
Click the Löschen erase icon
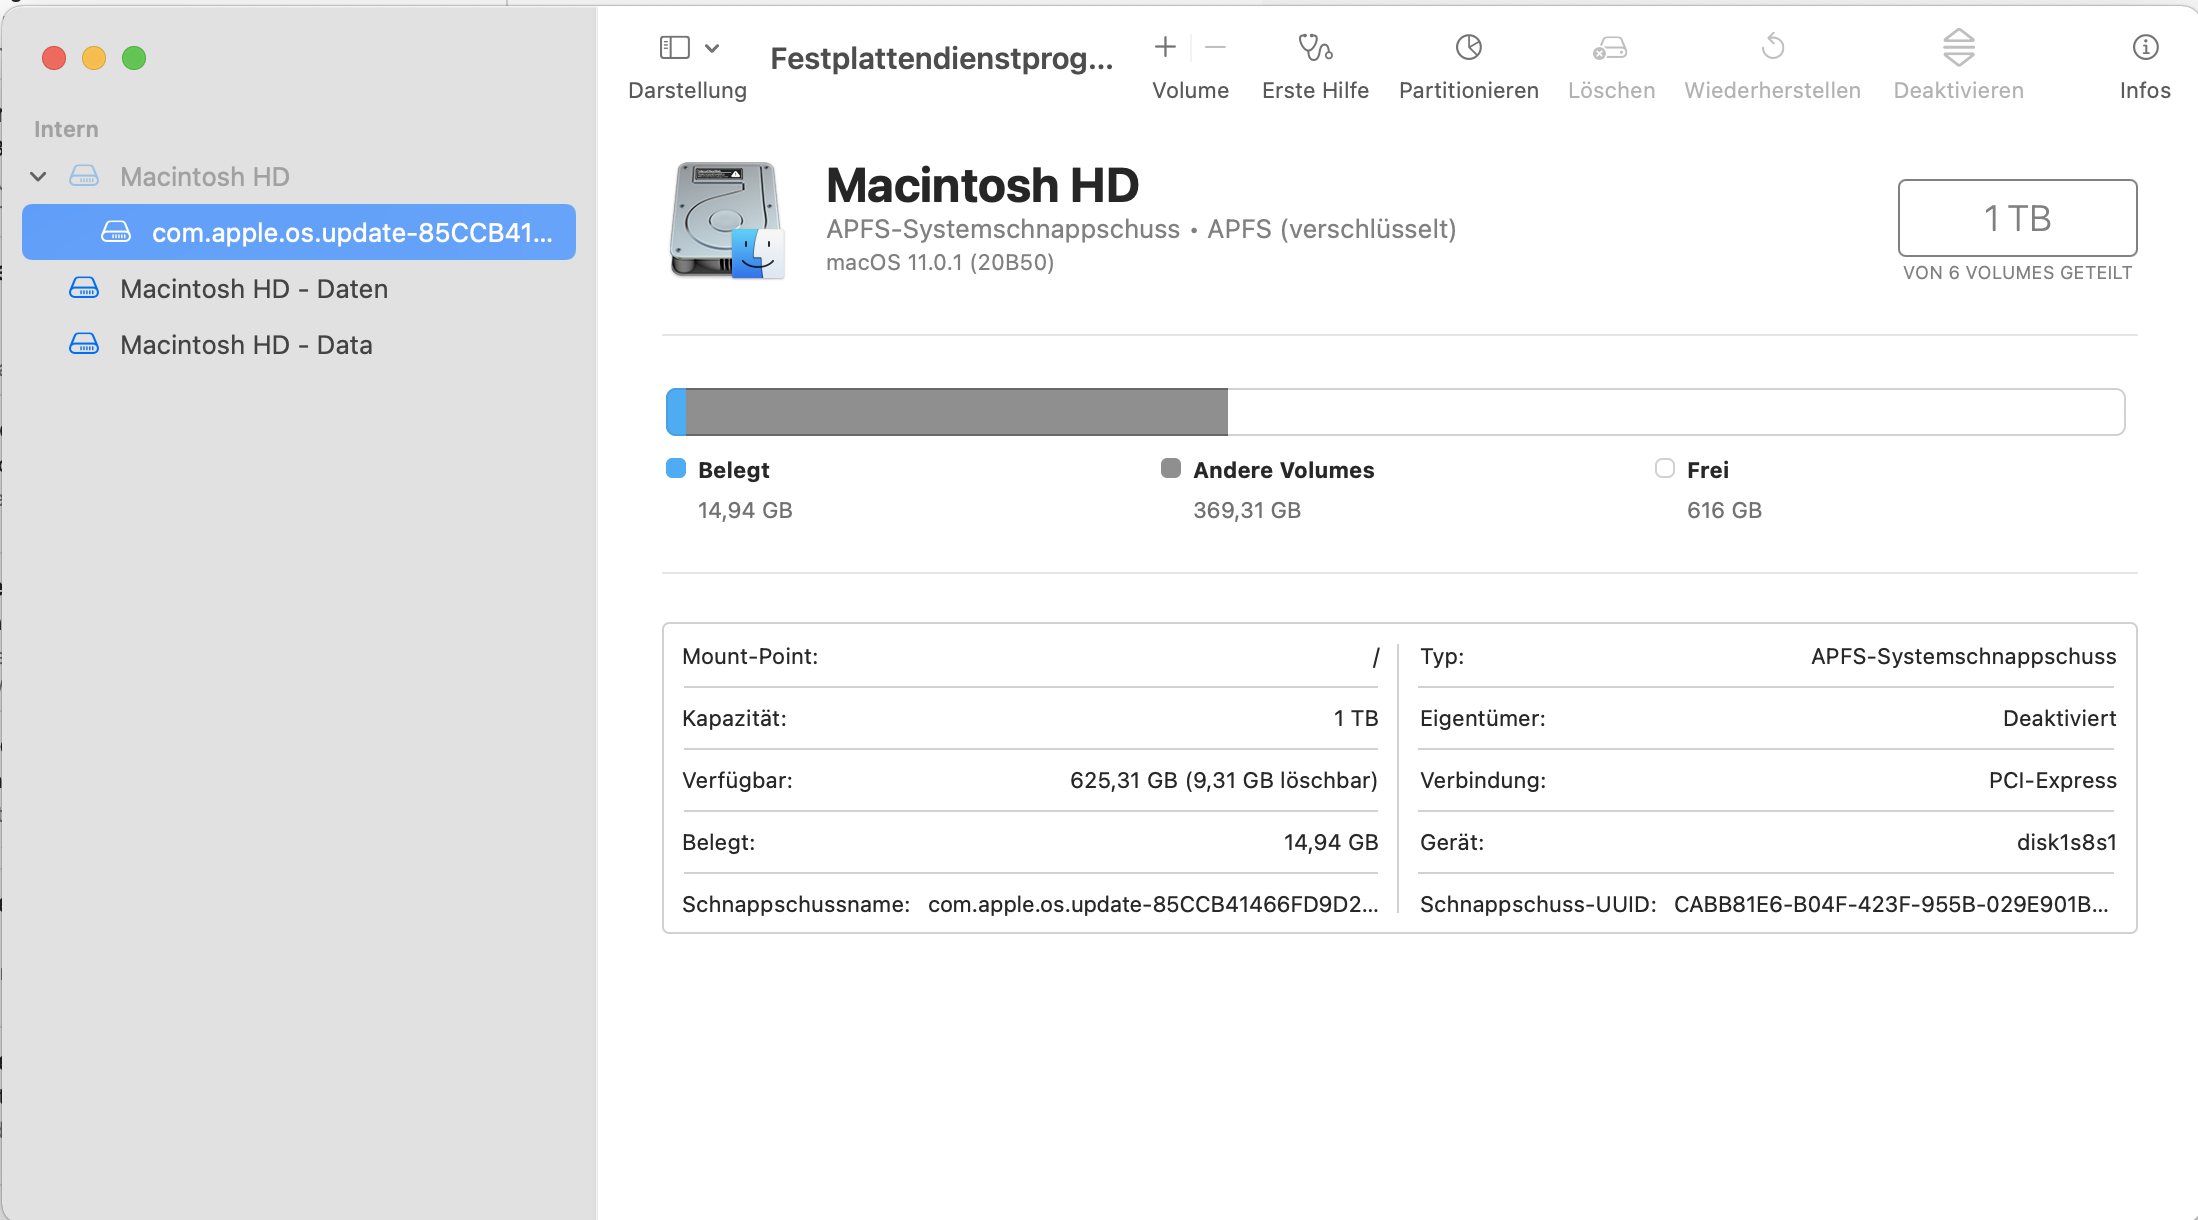[1610, 48]
